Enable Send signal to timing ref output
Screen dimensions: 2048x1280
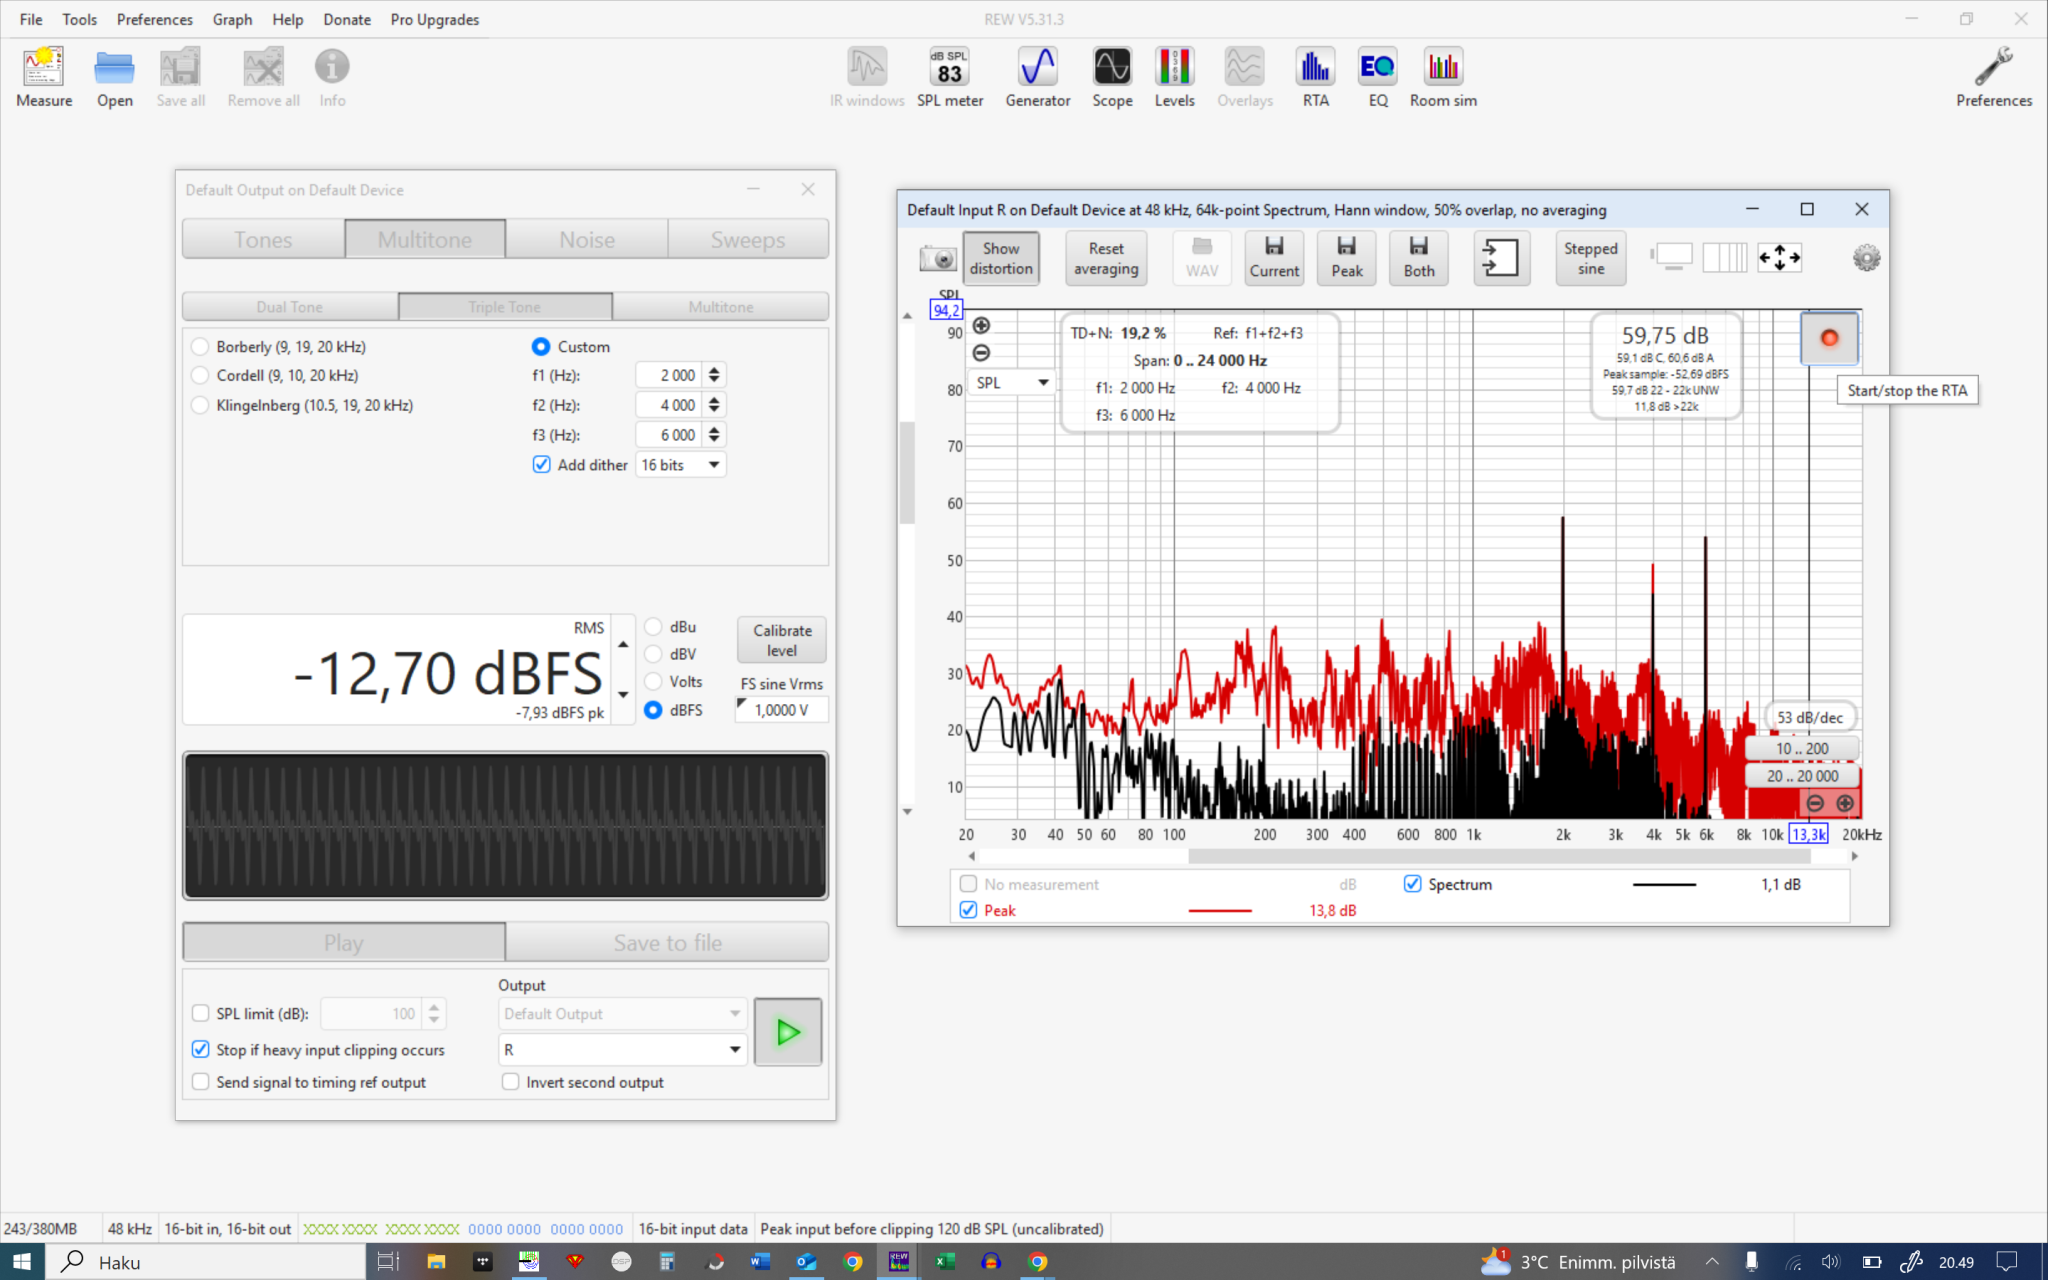pos(200,1082)
